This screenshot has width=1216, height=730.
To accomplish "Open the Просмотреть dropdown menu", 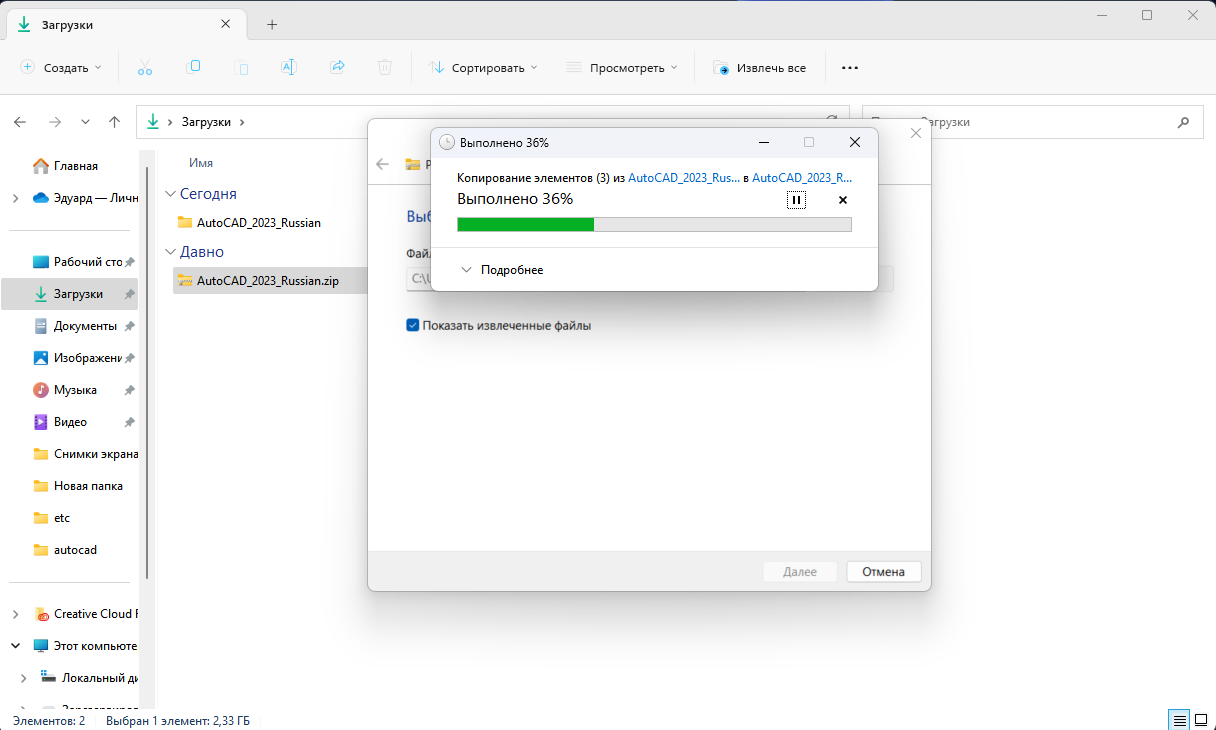I will point(622,68).
